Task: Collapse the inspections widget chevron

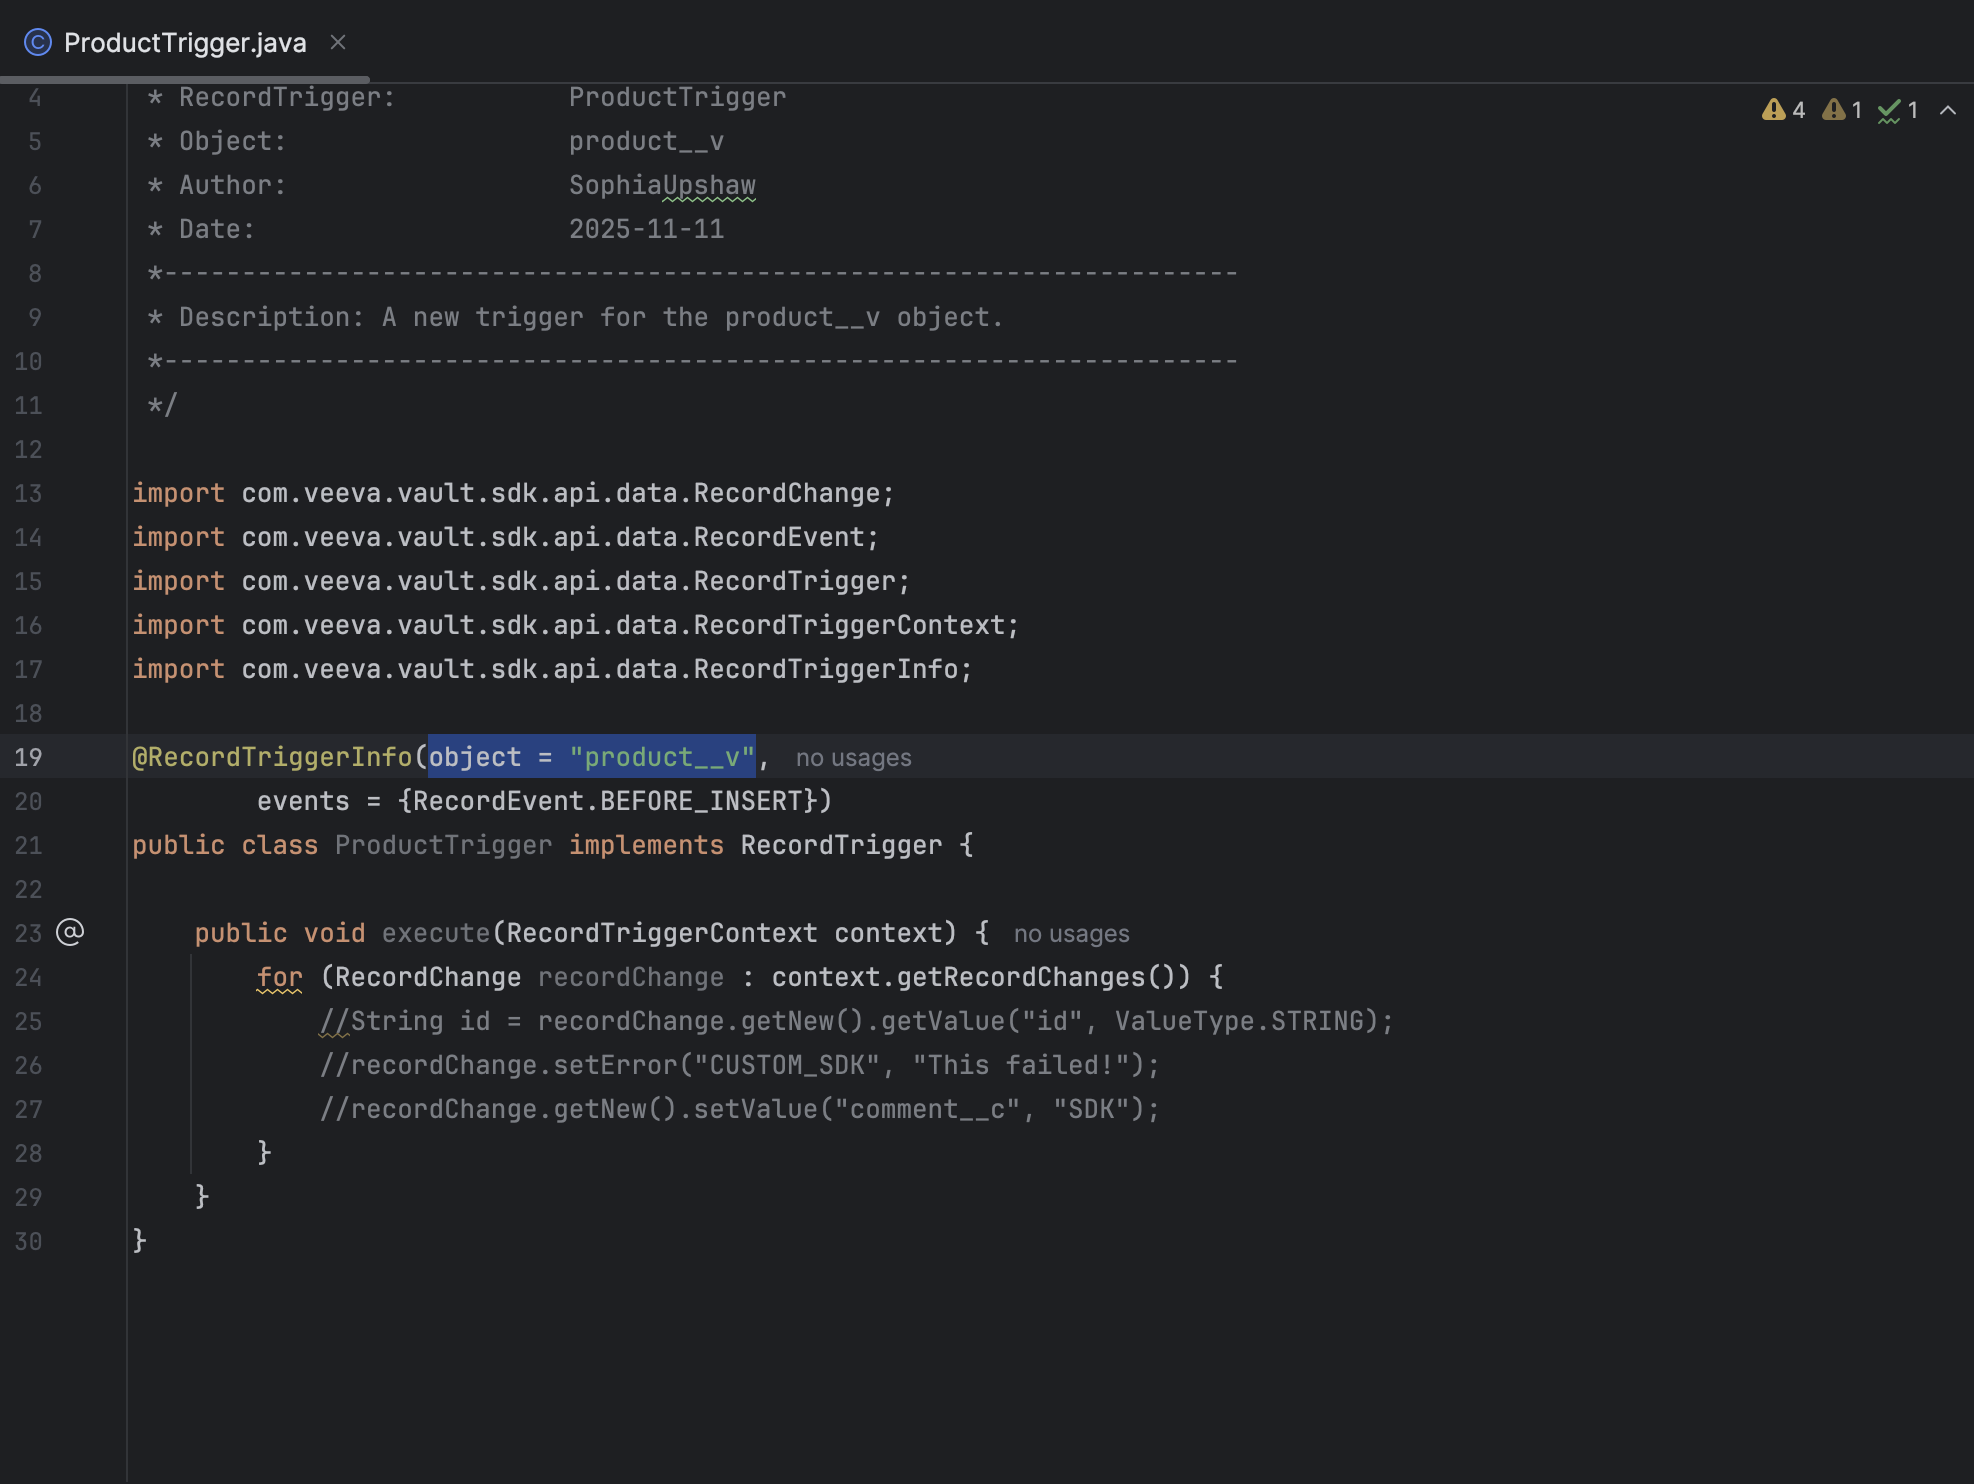Action: pos(1948,110)
